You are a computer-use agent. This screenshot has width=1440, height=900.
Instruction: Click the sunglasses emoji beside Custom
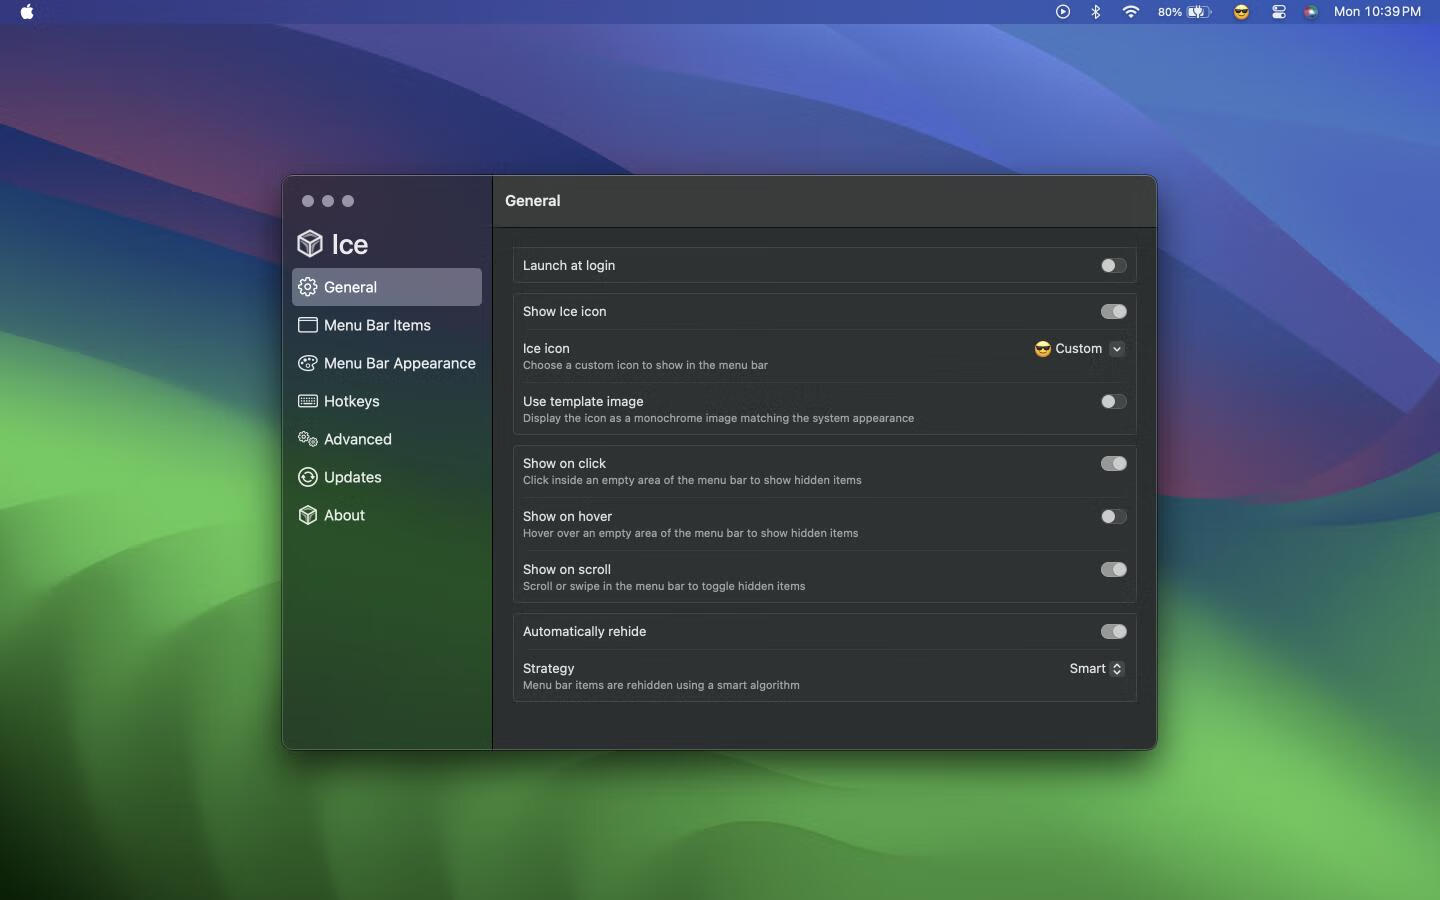[1043, 349]
